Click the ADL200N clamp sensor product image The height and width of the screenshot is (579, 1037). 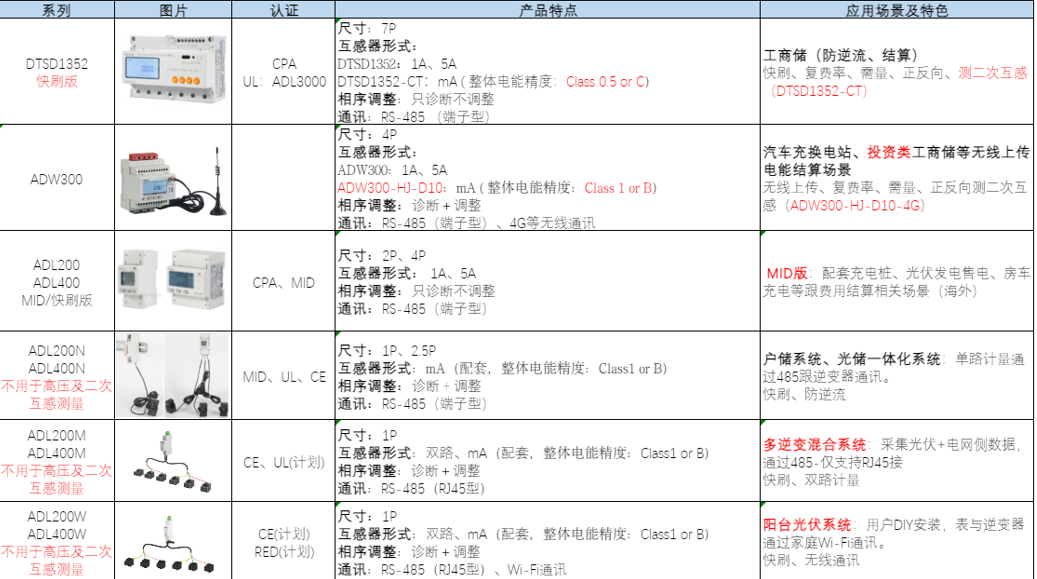tap(173, 375)
